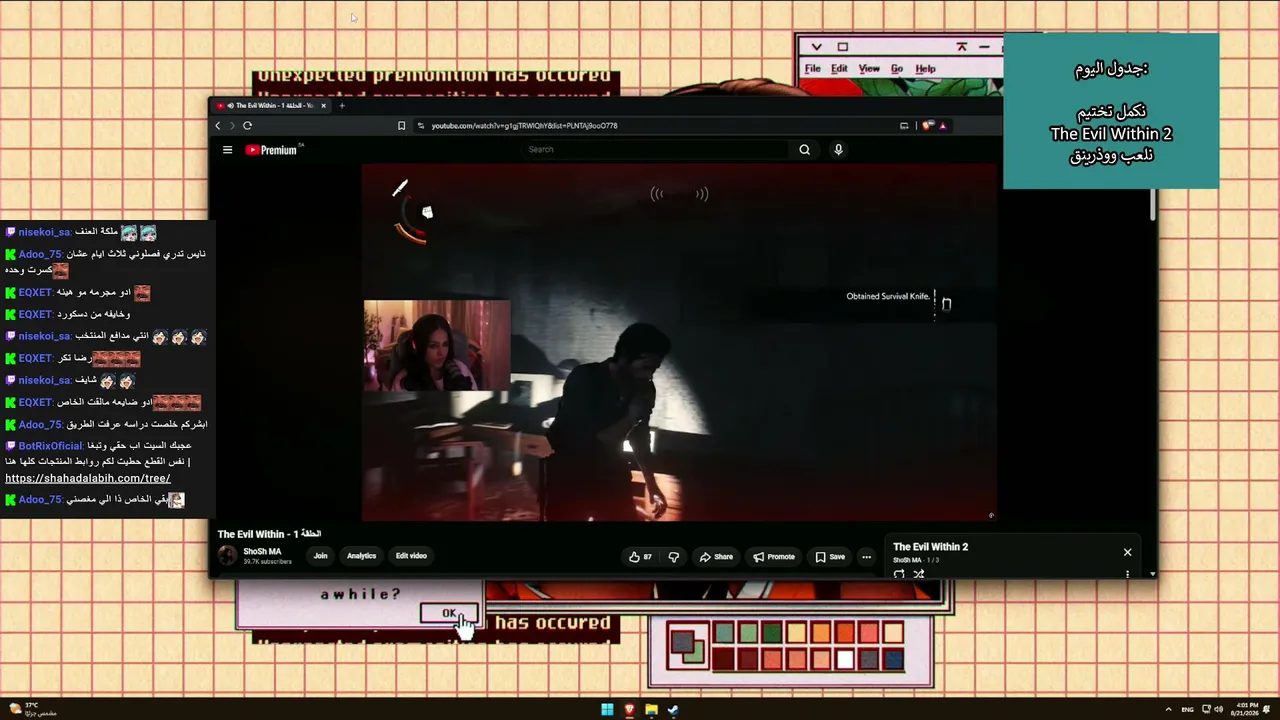Close the Evil Within 2 playlist panel
Image resolution: width=1280 pixels, height=720 pixels.
[x=1127, y=552]
